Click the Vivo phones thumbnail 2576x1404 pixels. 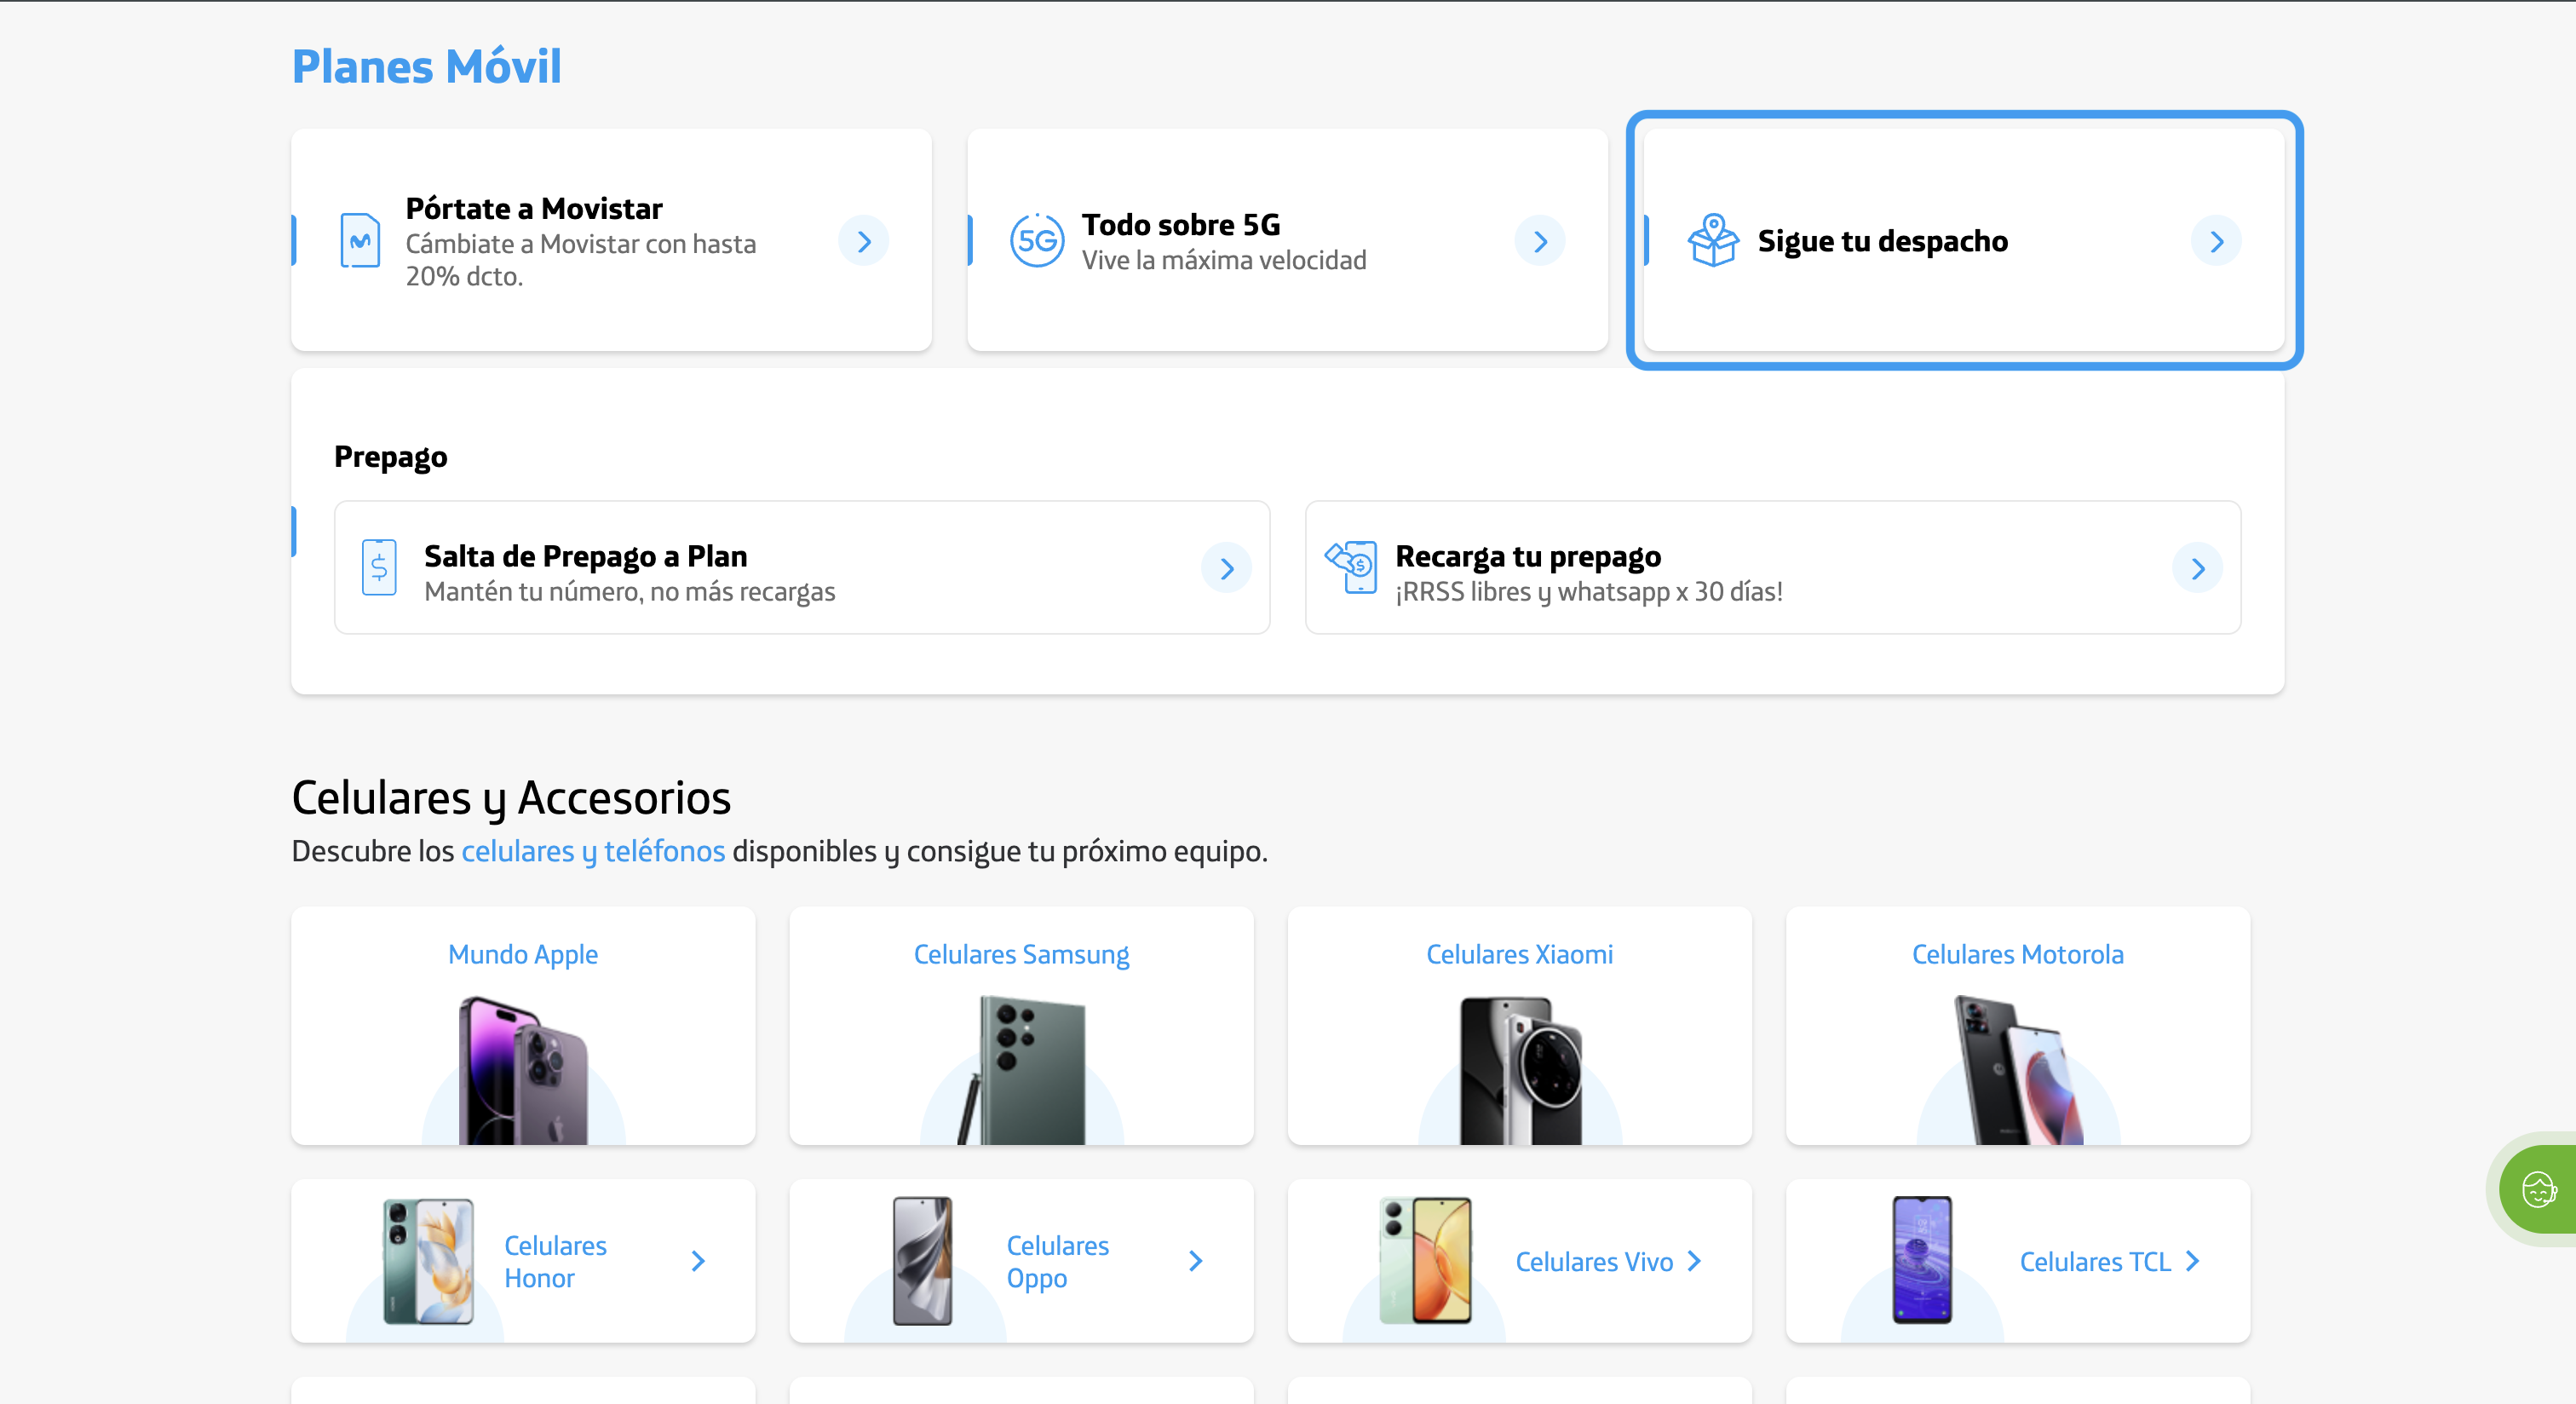[x=1425, y=1261]
